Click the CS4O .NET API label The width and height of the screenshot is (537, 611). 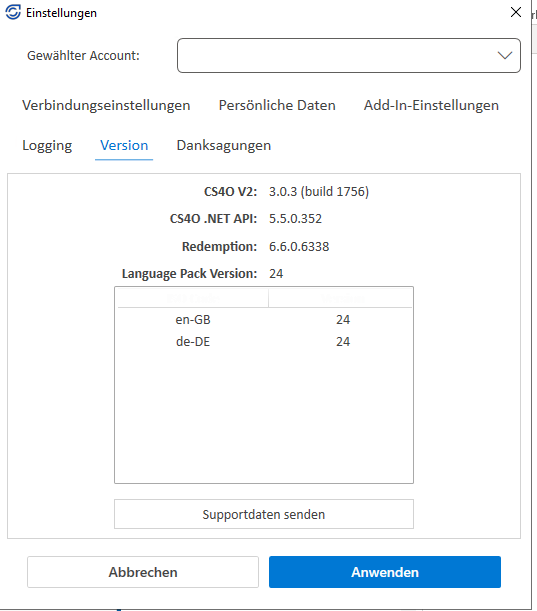(x=213, y=218)
